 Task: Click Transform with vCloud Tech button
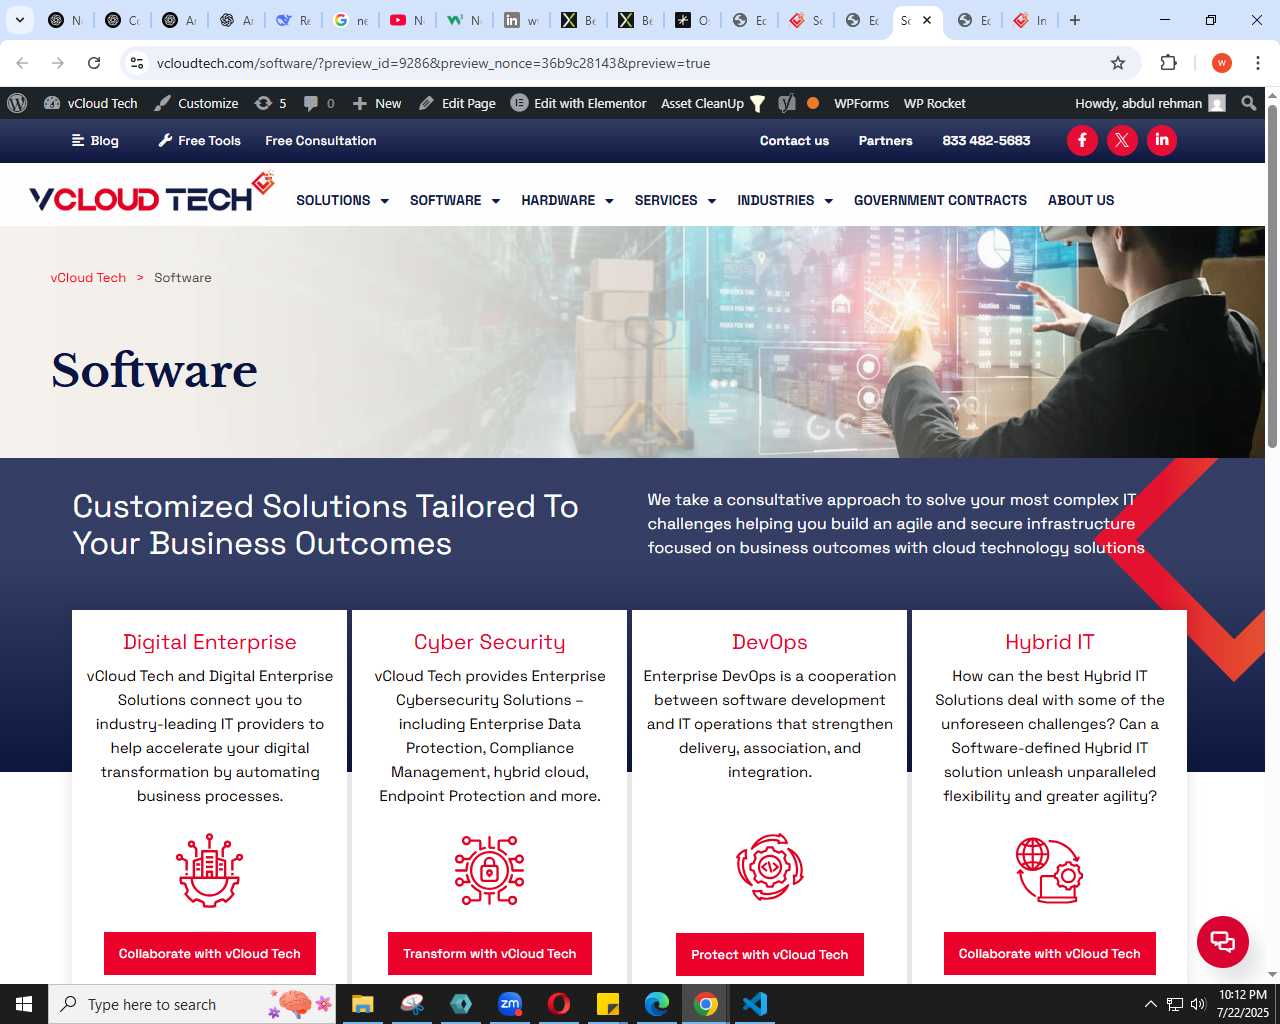(489, 954)
